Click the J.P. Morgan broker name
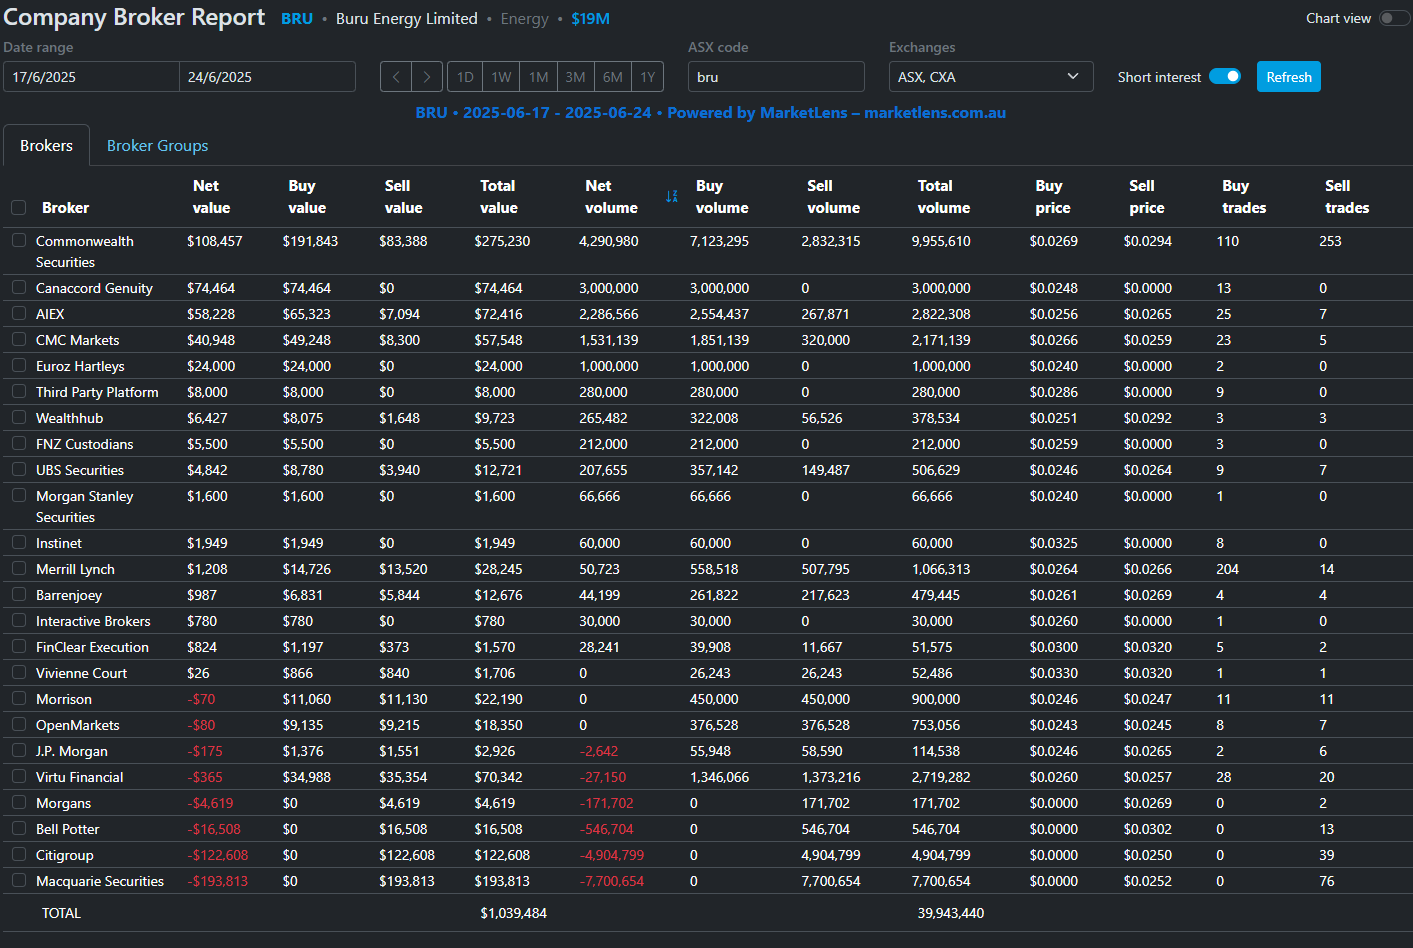This screenshot has width=1413, height=948. pyautogui.click(x=72, y=751)
